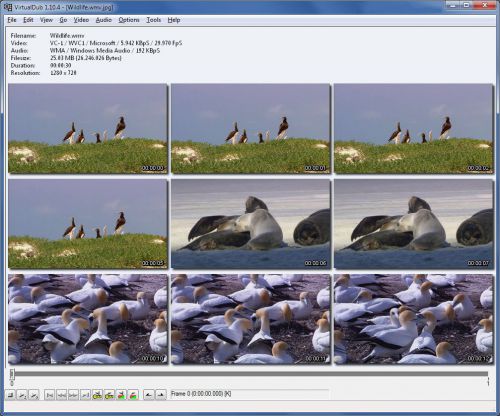Step backward one frame icon
This screenshot has height=416, width=500.
coord(61,395)
